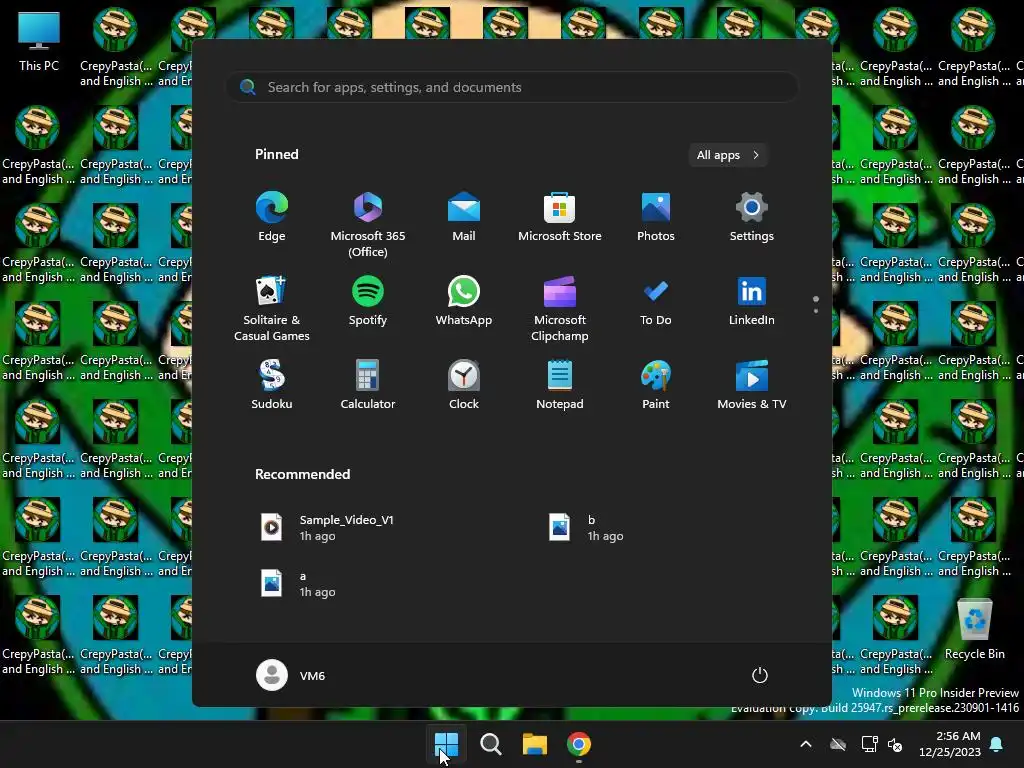The width and height of the screenshot is (1024, 768).
Task: Expand the All apps list
Action: [728, 155]
